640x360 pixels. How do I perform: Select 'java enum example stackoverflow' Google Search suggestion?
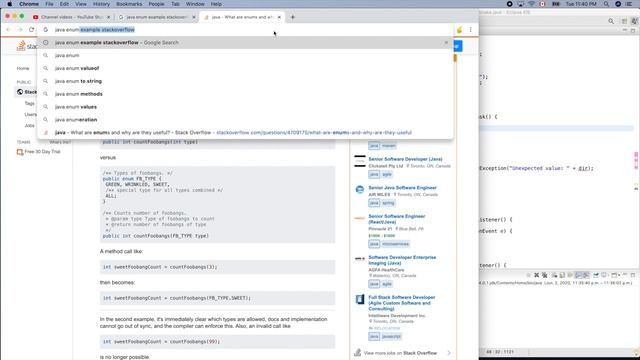tap(245, 42)
